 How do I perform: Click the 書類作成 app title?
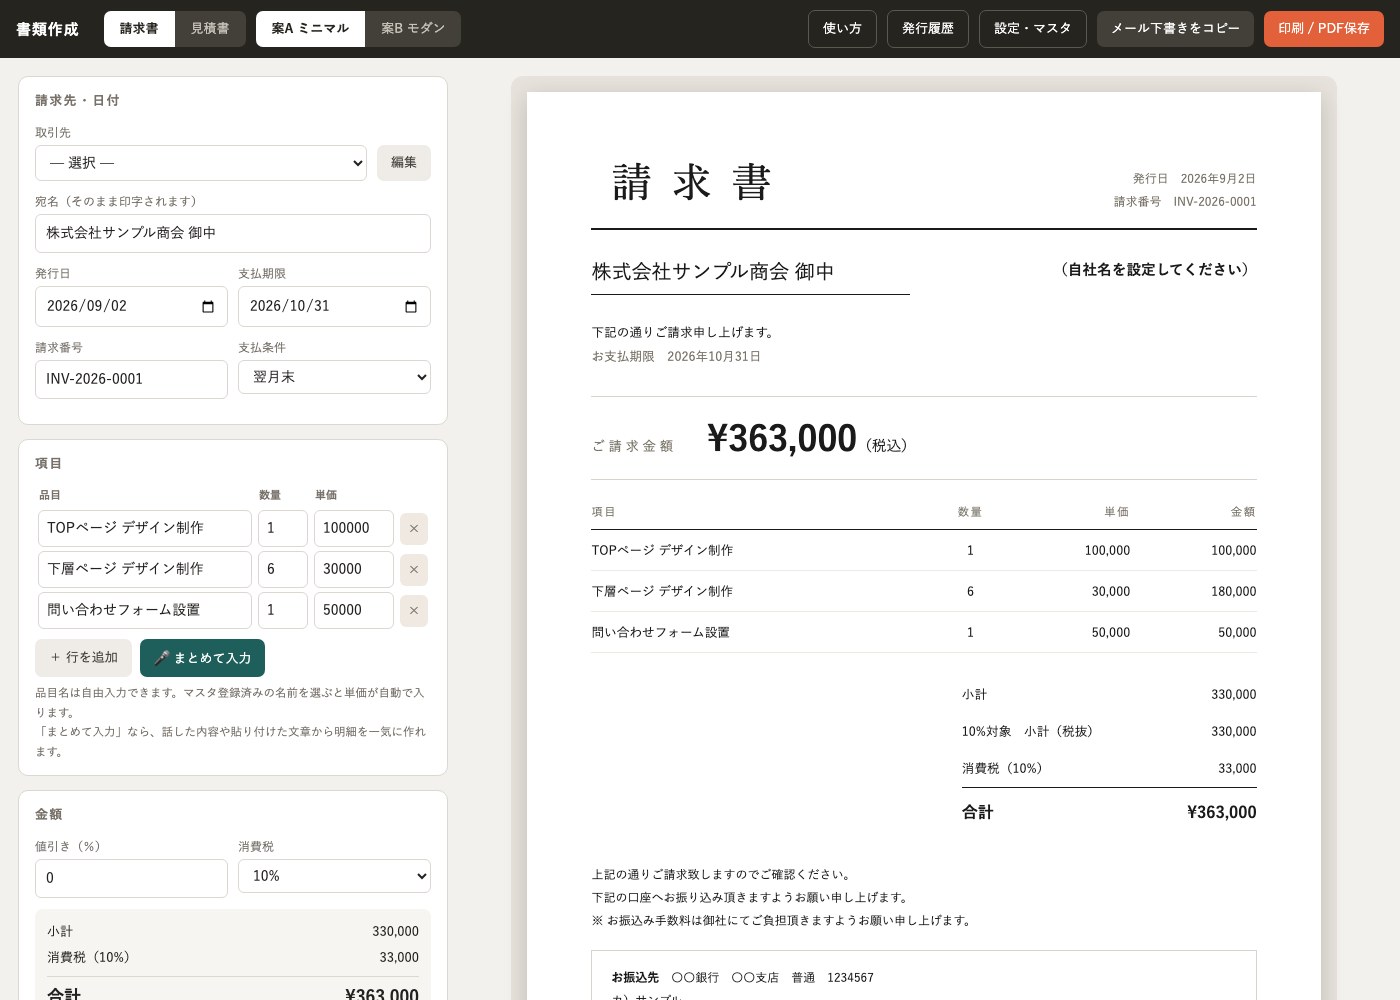pyautogui.click(x=47, y=29)
